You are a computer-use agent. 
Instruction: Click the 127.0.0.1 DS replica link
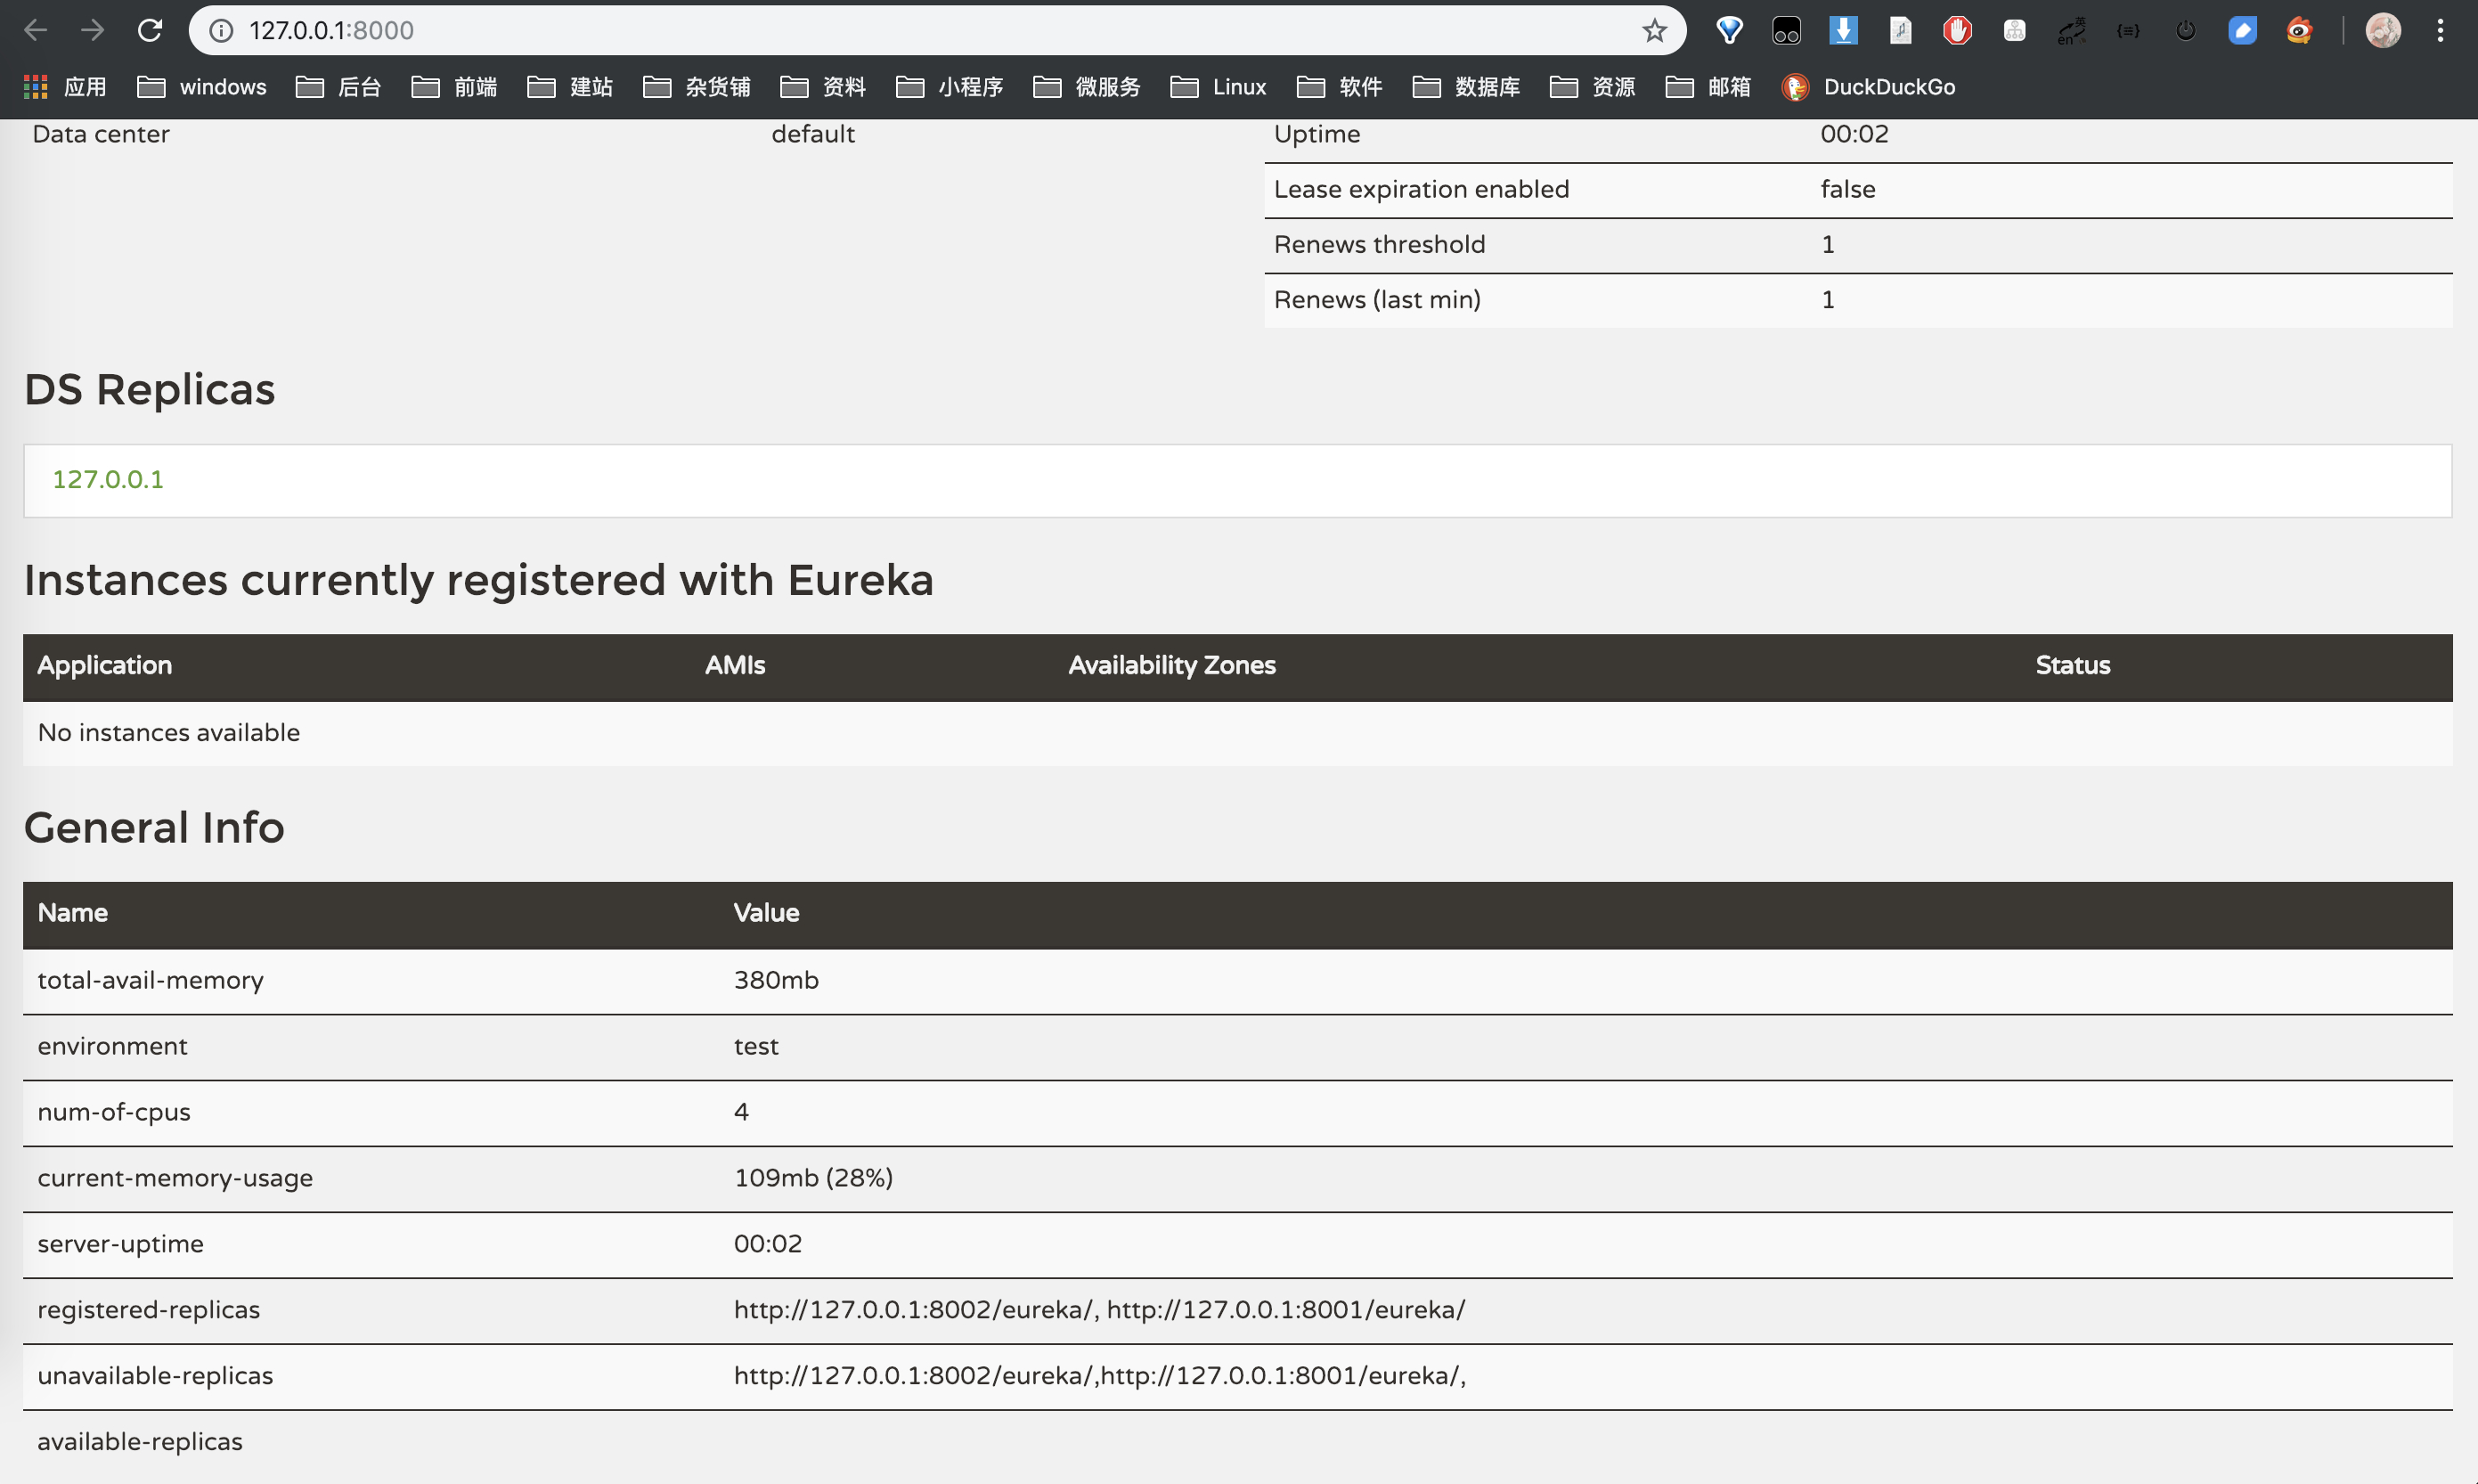(108, 479)
